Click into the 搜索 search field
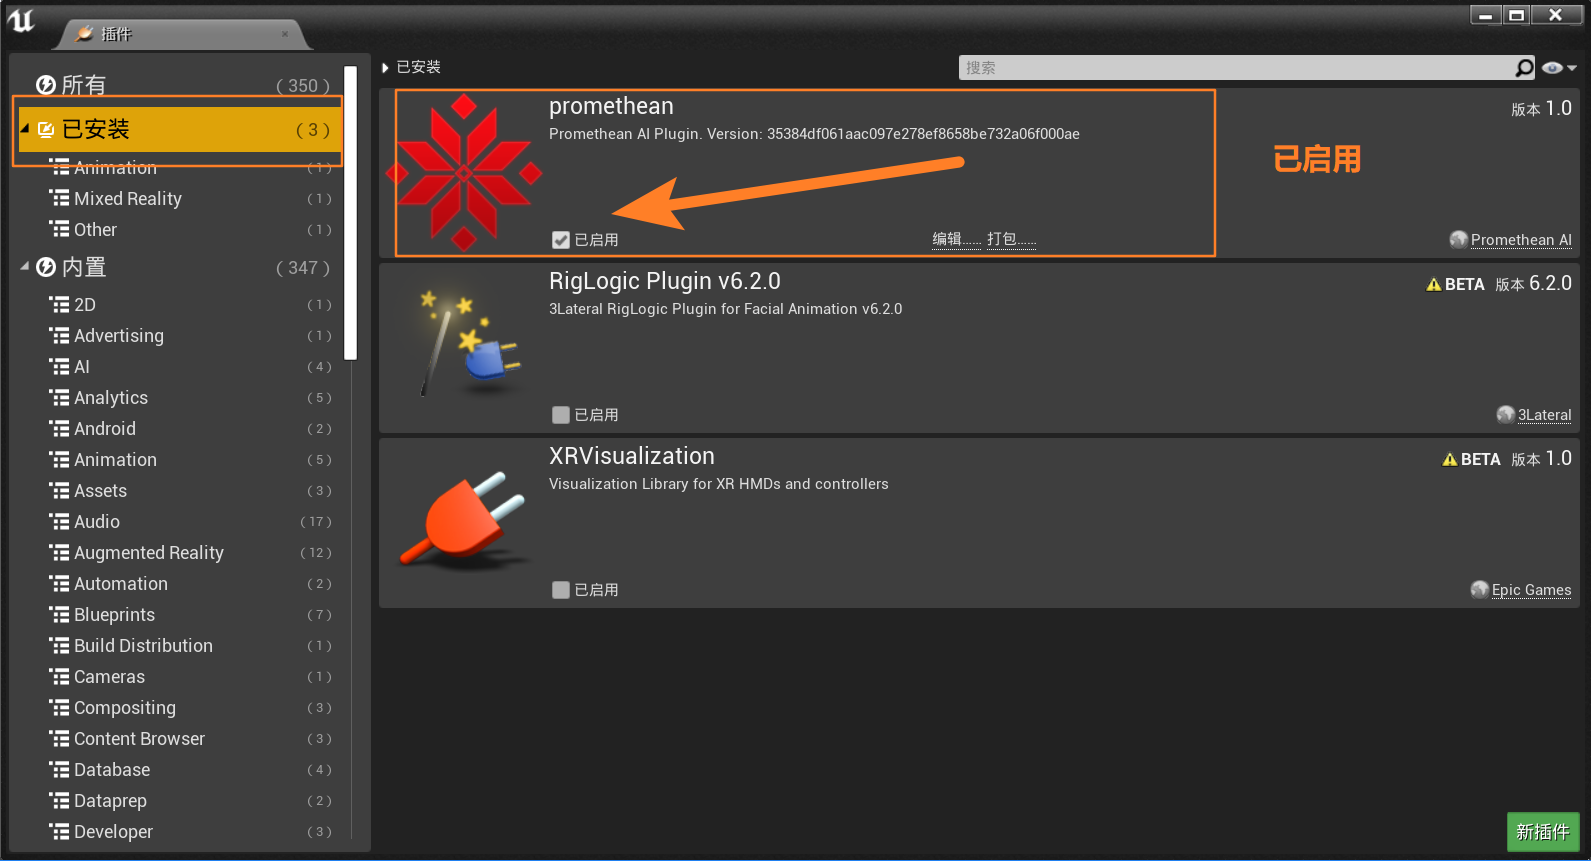Viewport: 1591px width, 861px height. [x=1237, y=68]
